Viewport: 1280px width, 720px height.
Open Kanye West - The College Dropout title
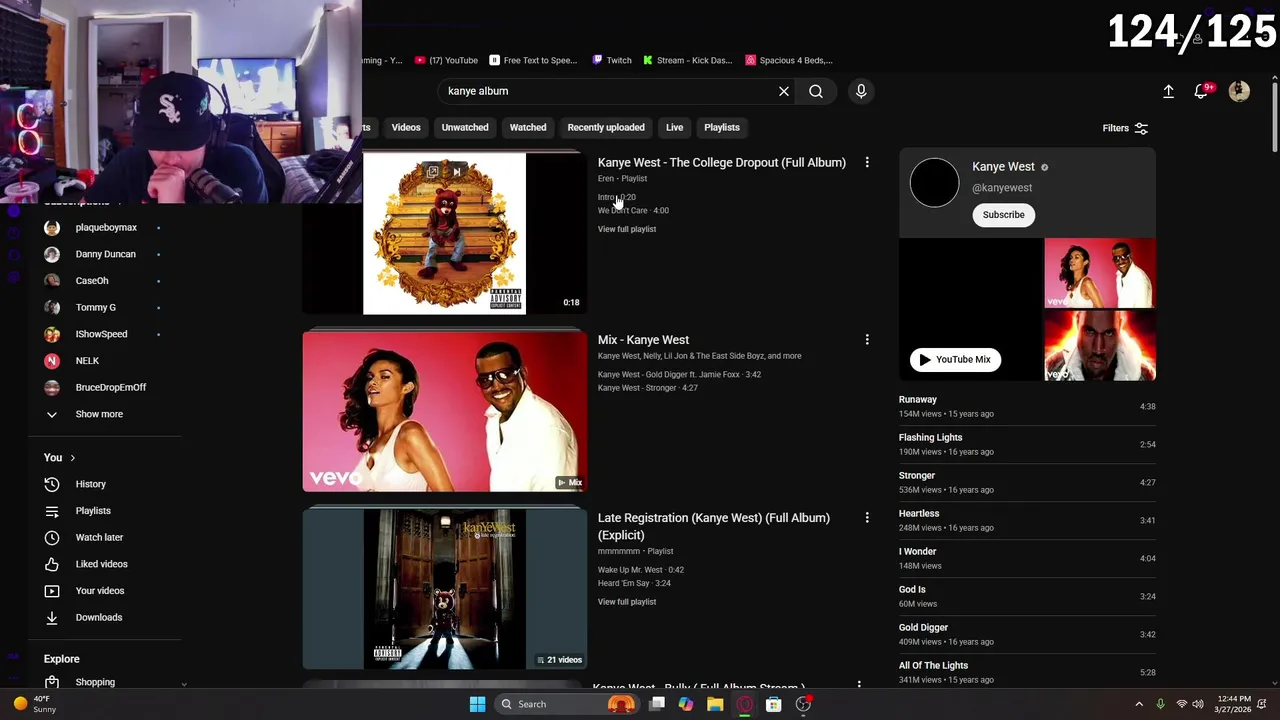click(722, 162)
